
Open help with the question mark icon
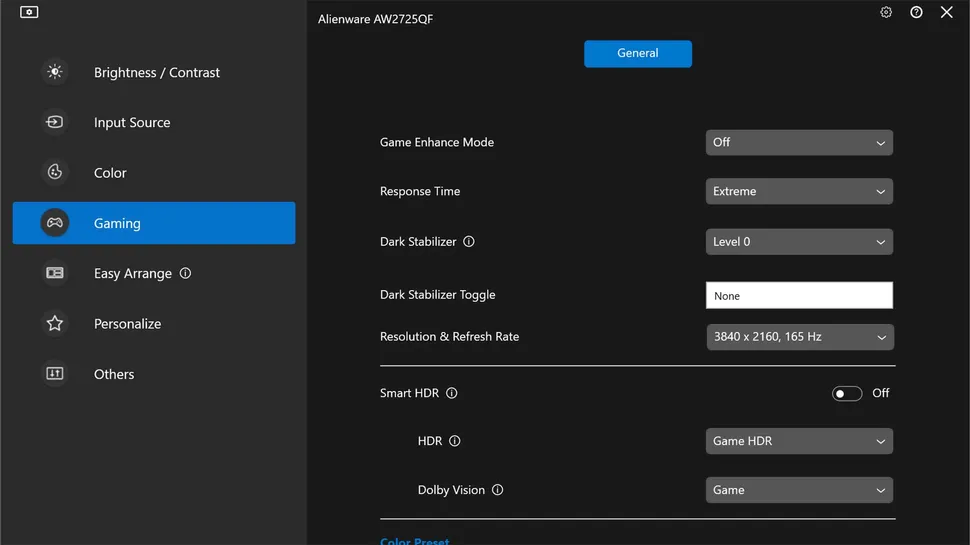916,13
